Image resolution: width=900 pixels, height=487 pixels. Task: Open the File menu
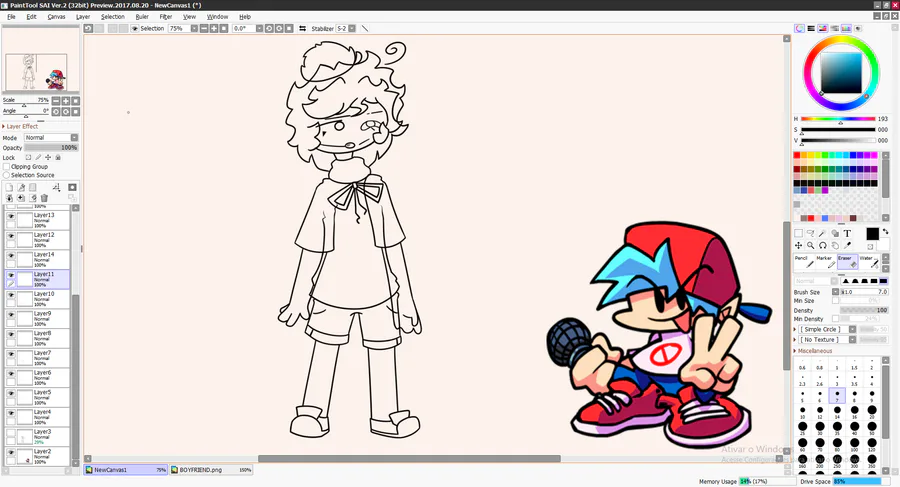11,17
